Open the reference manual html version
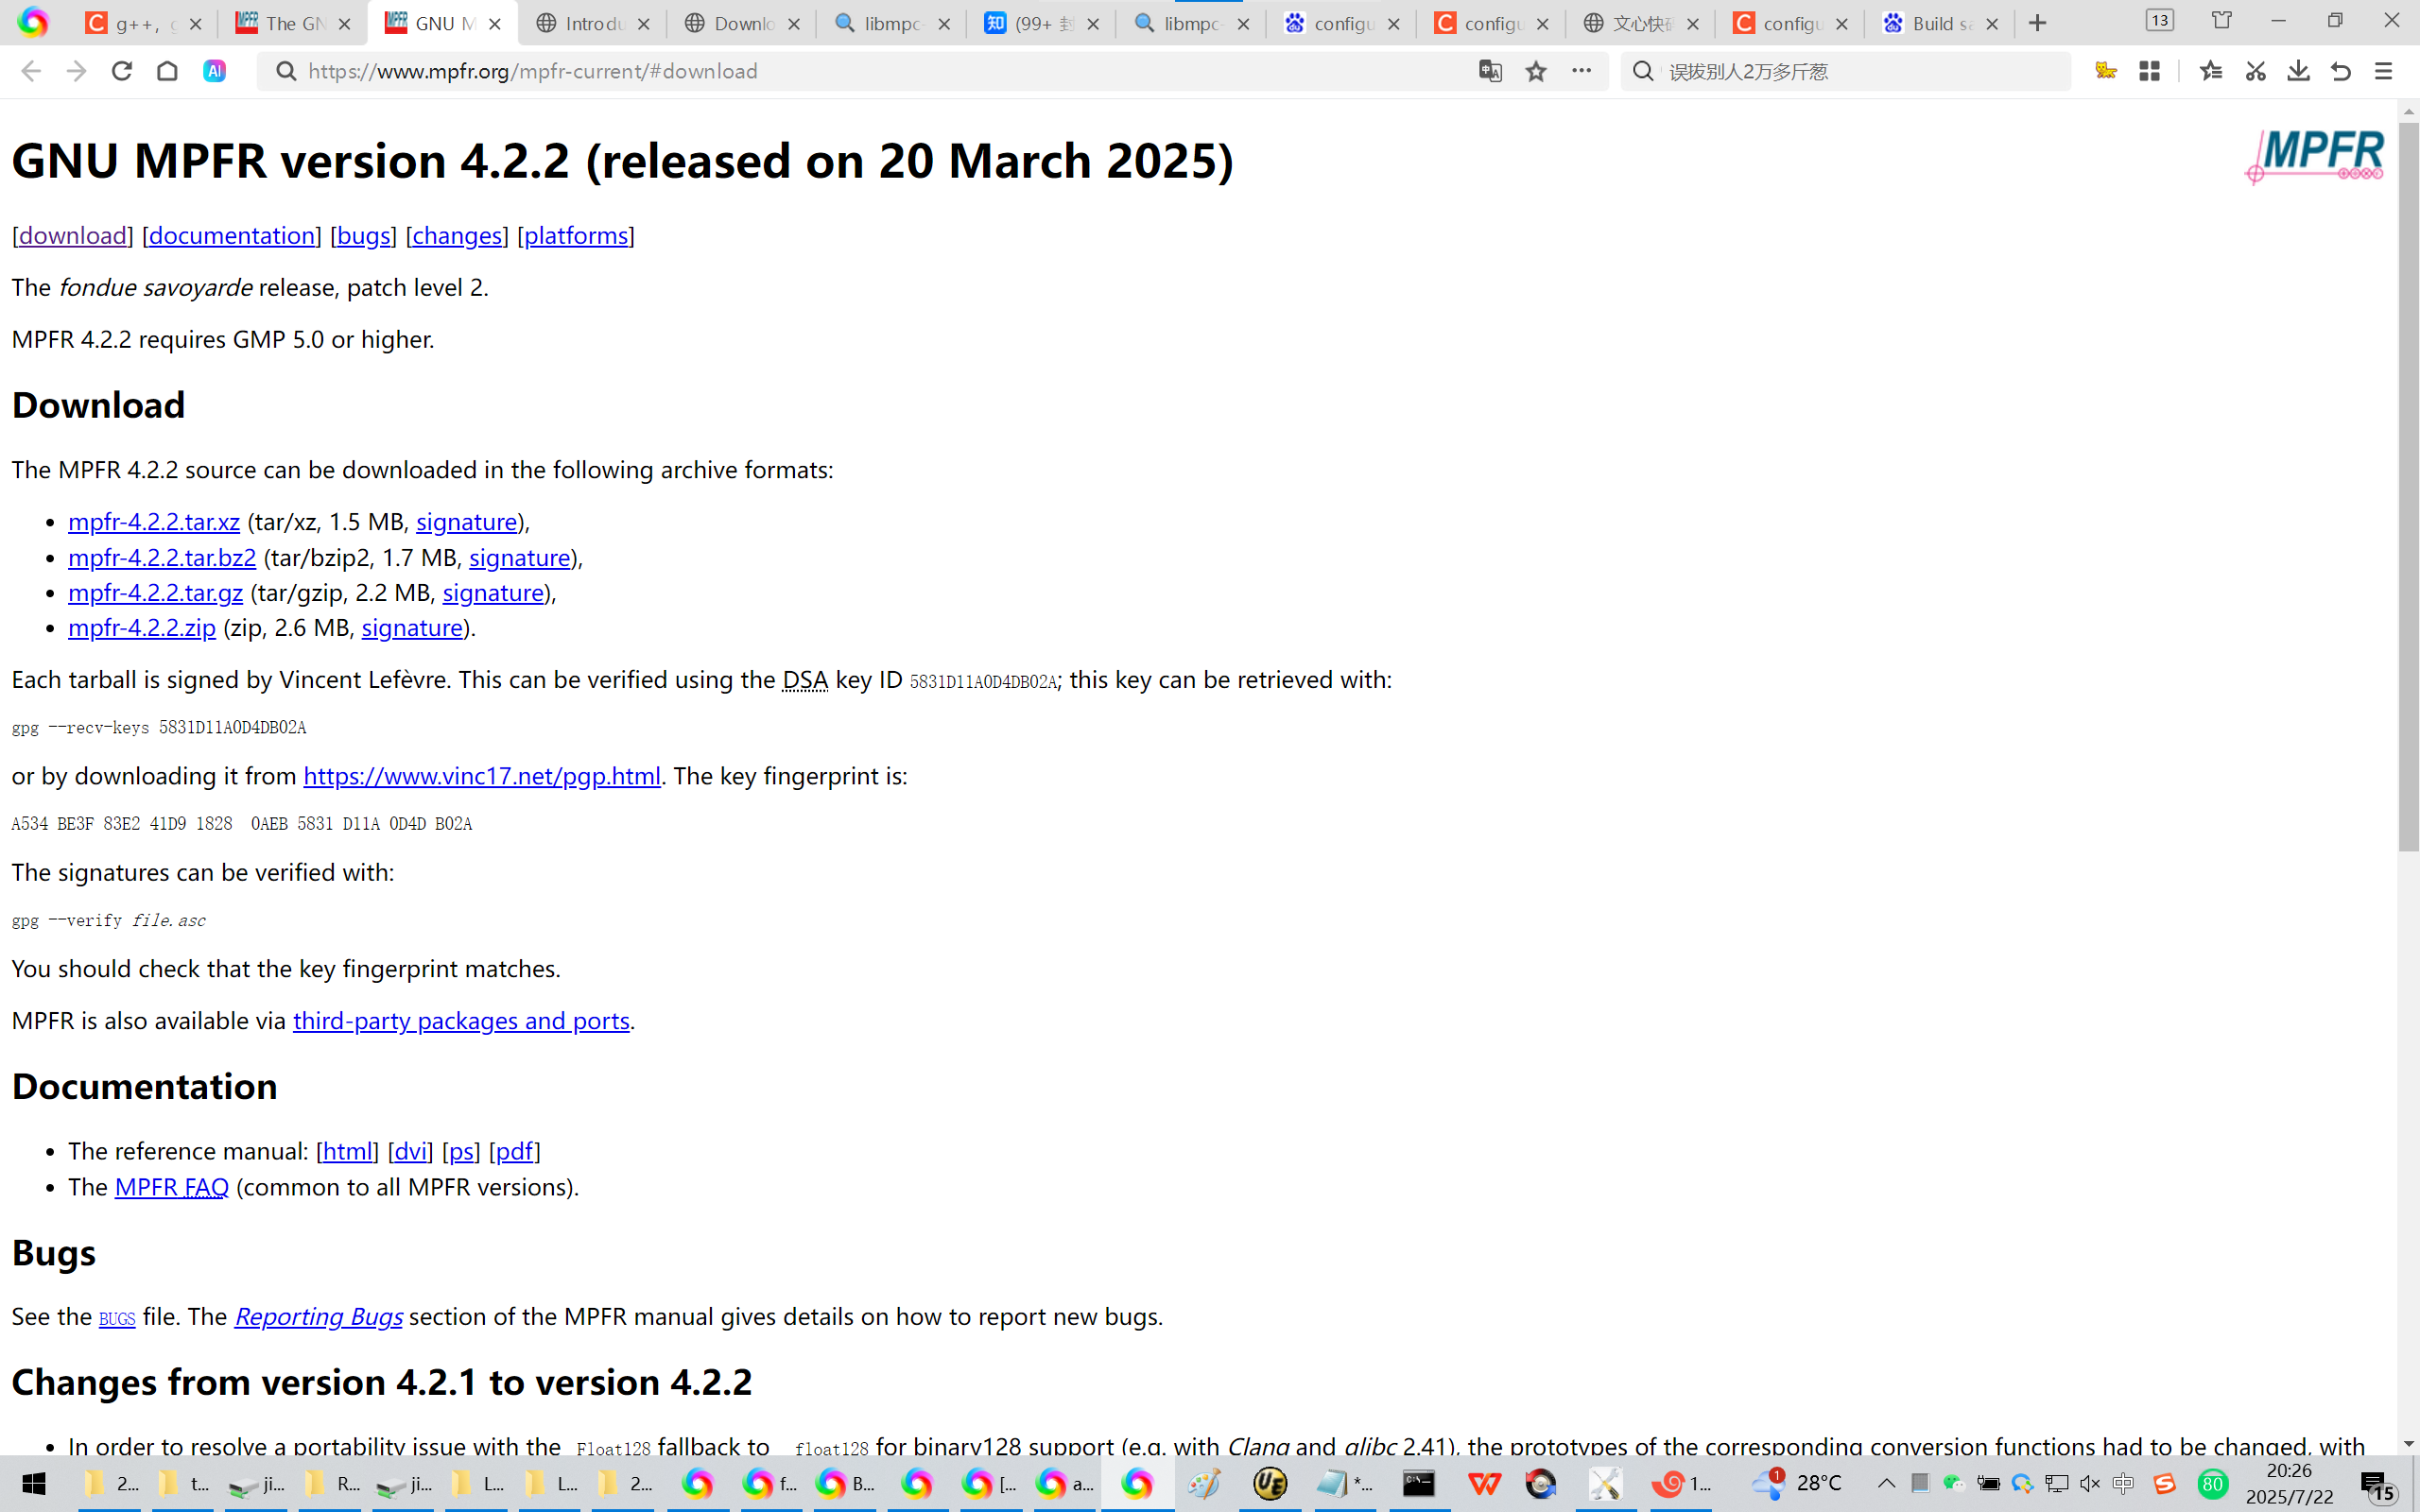The width and height of the screenshot is (2420, 1512). point(347,1152)
